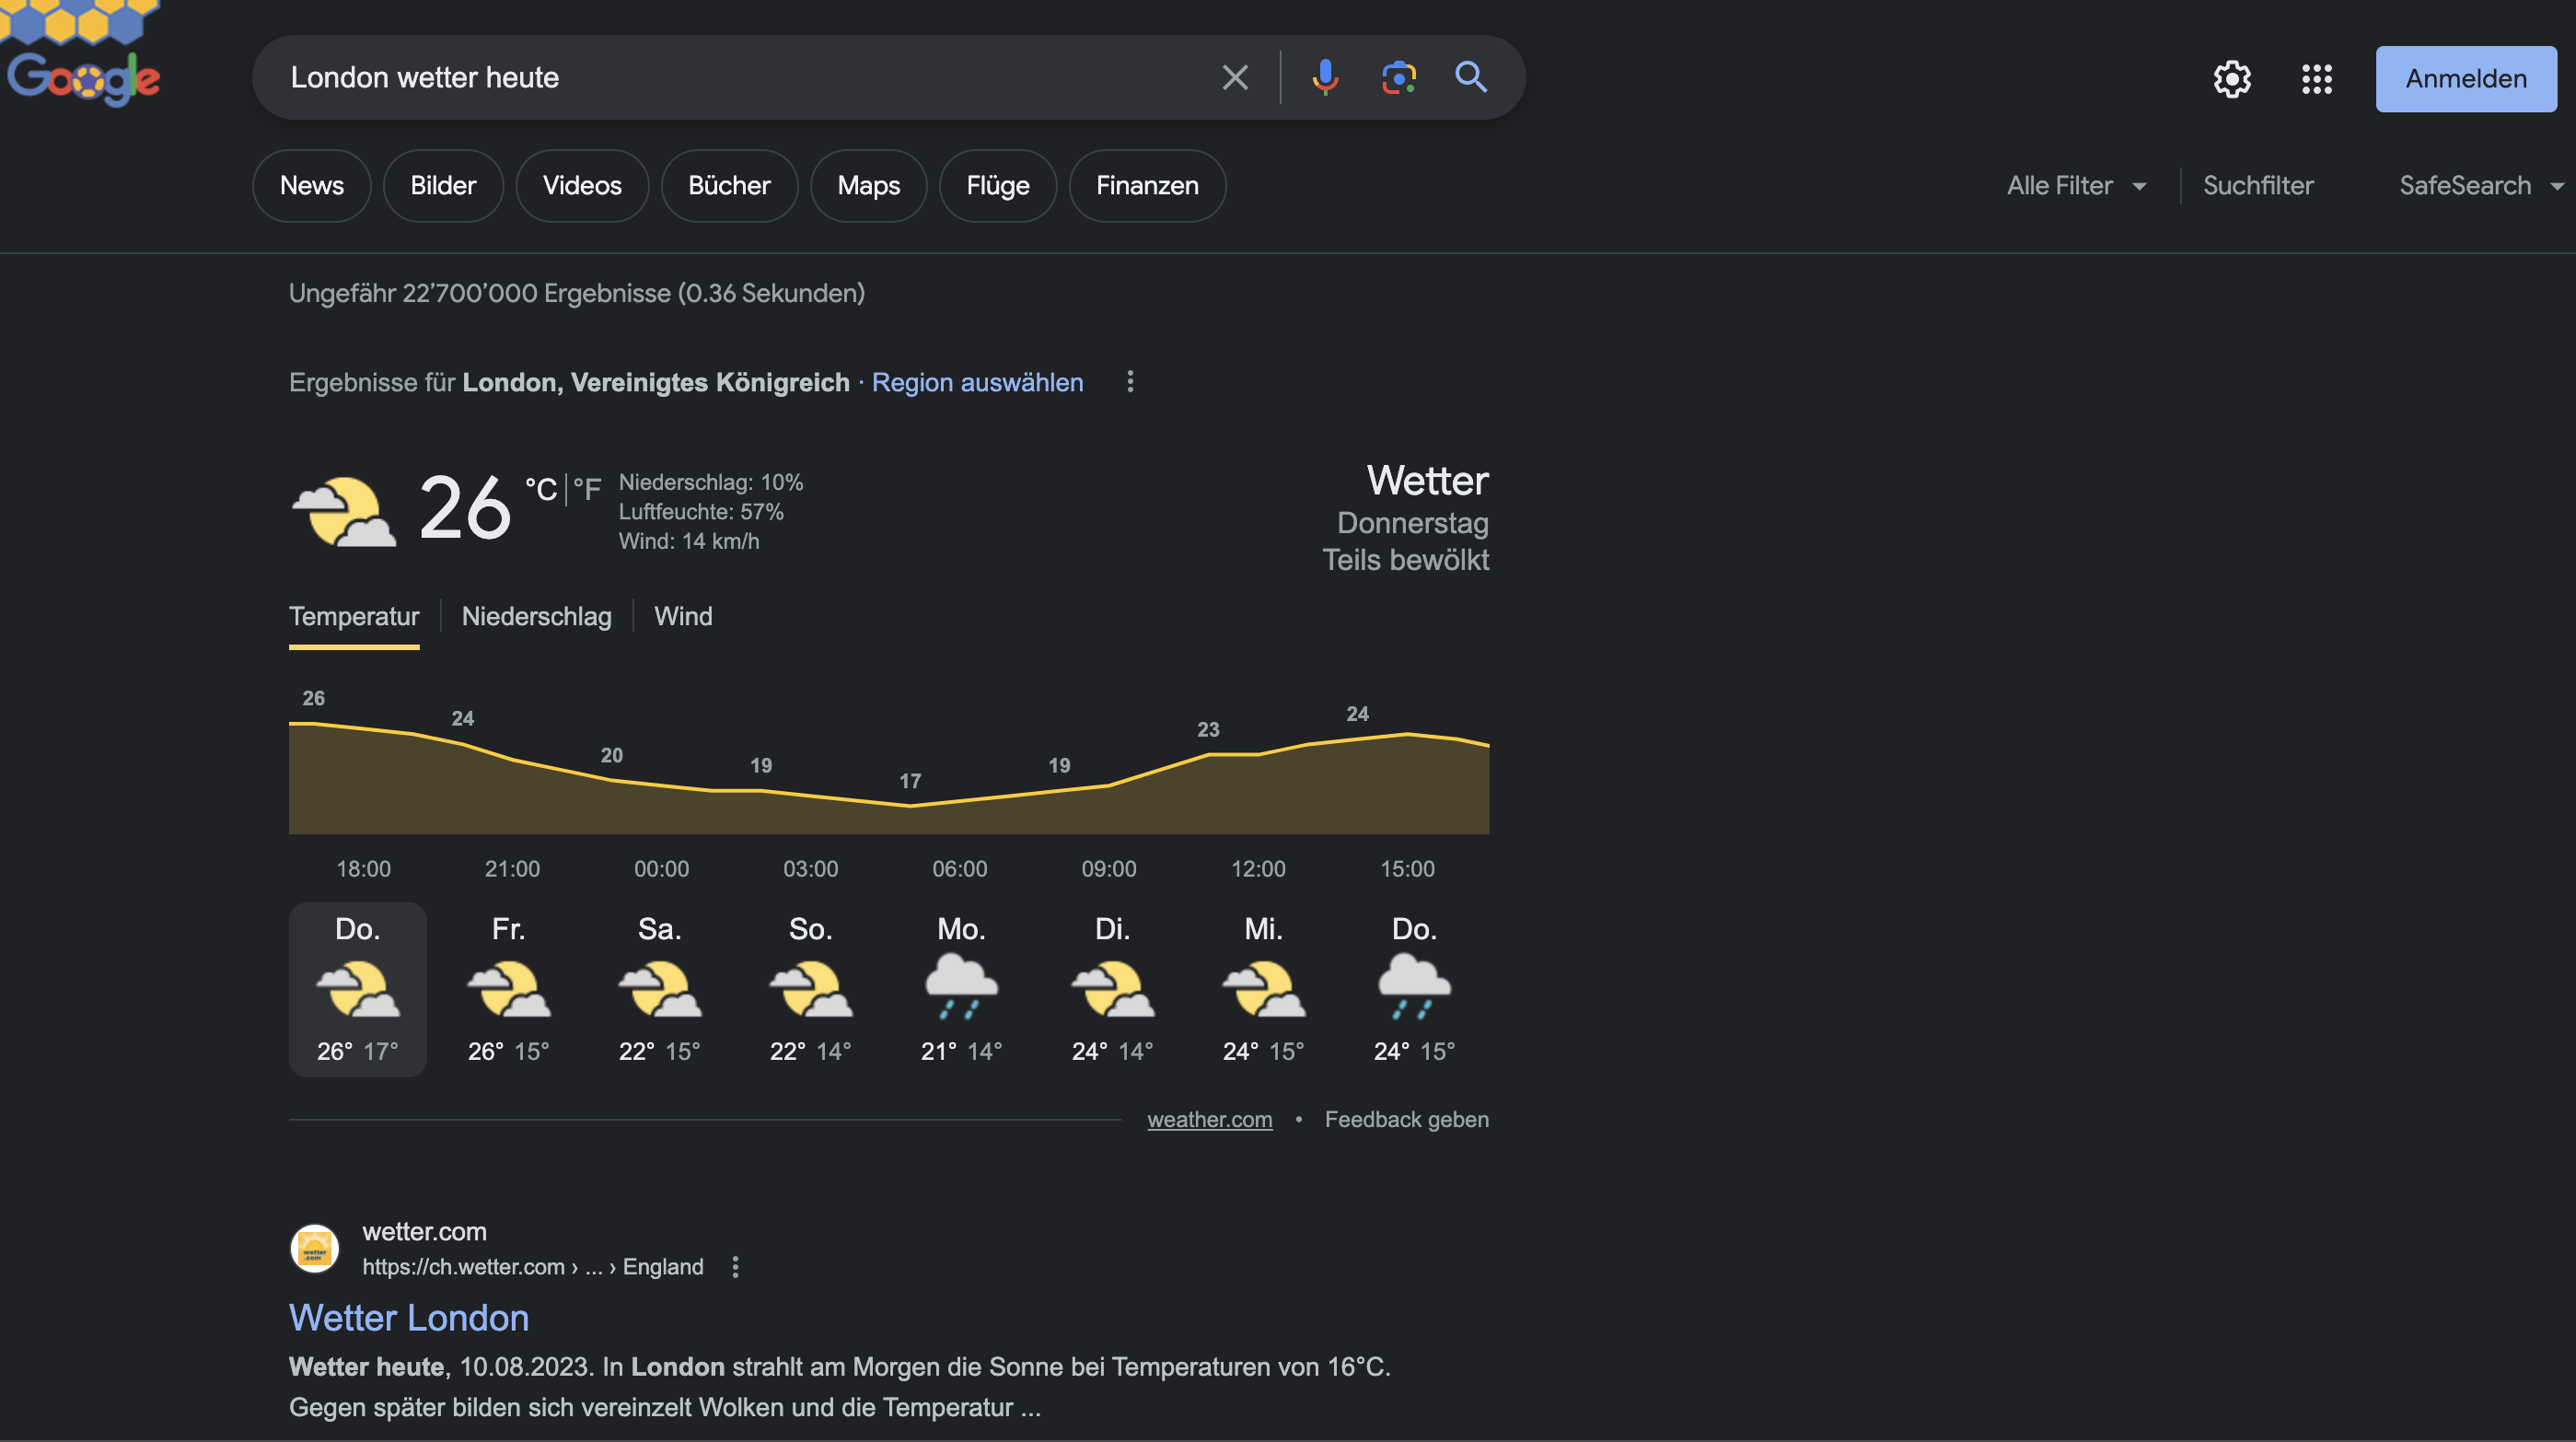Image resolution: width=2576 pixels, height=1442 pixels.
Task: Switch temperature unit to °F
Action: pos(587,489)
